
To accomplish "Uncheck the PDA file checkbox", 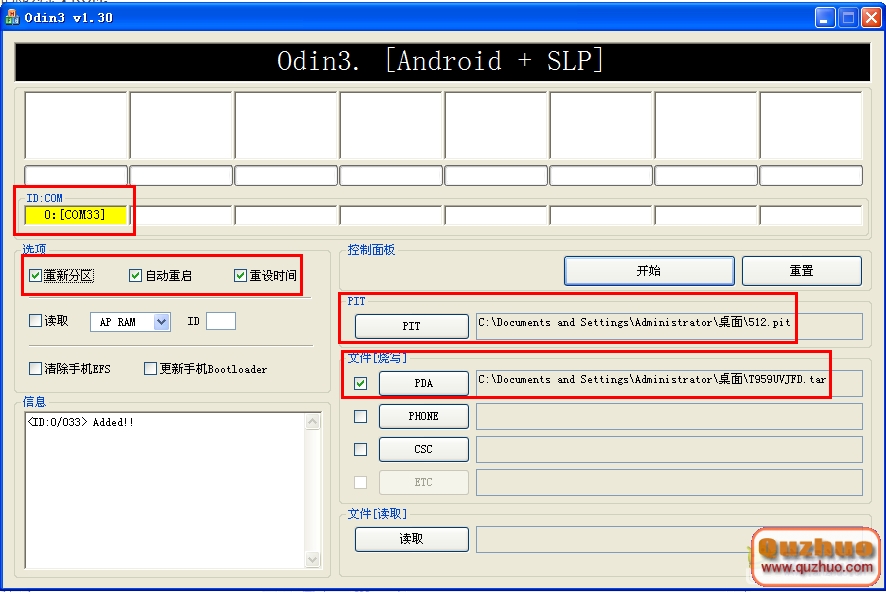I will click(361, 384).
